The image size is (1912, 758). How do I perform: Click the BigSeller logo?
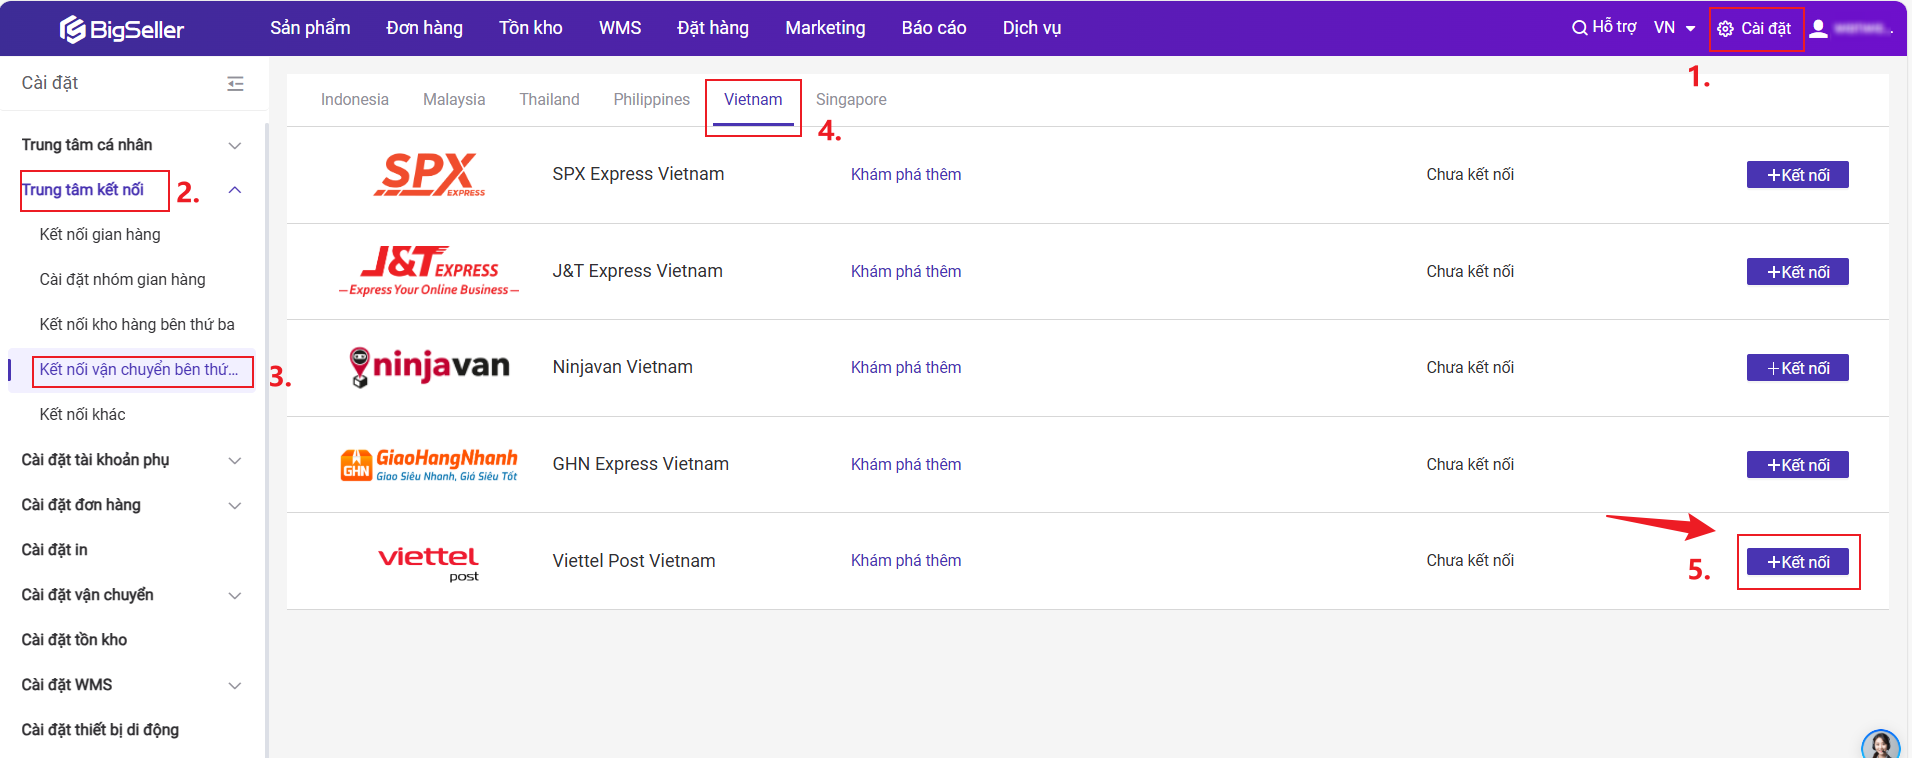(x=121, y=29)
